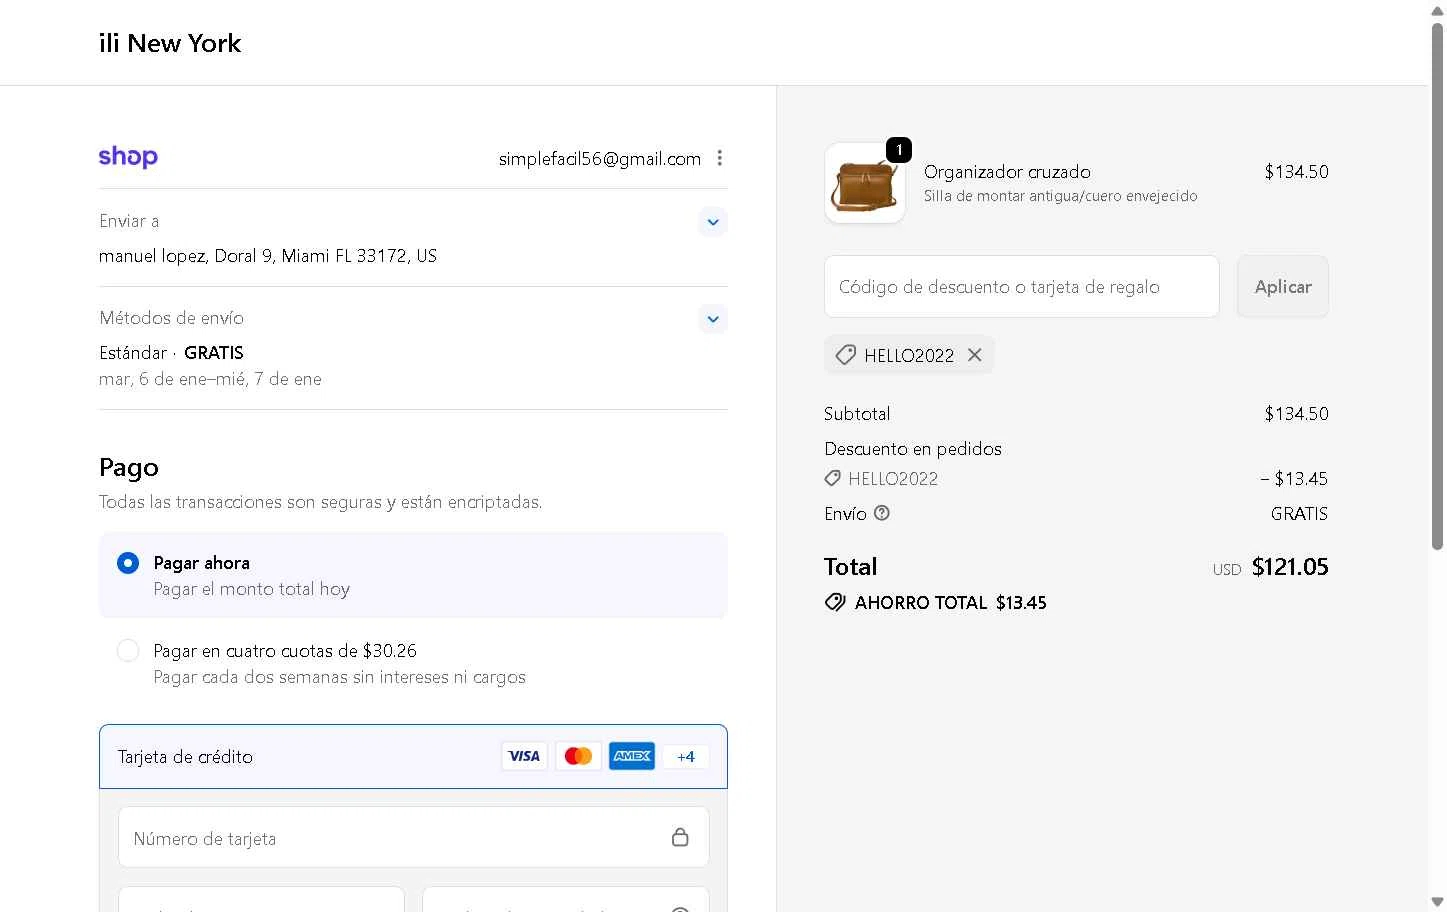Click the Organizador cruzado product name
The image size is (1447, 912).
click(x=1007, y=172)
